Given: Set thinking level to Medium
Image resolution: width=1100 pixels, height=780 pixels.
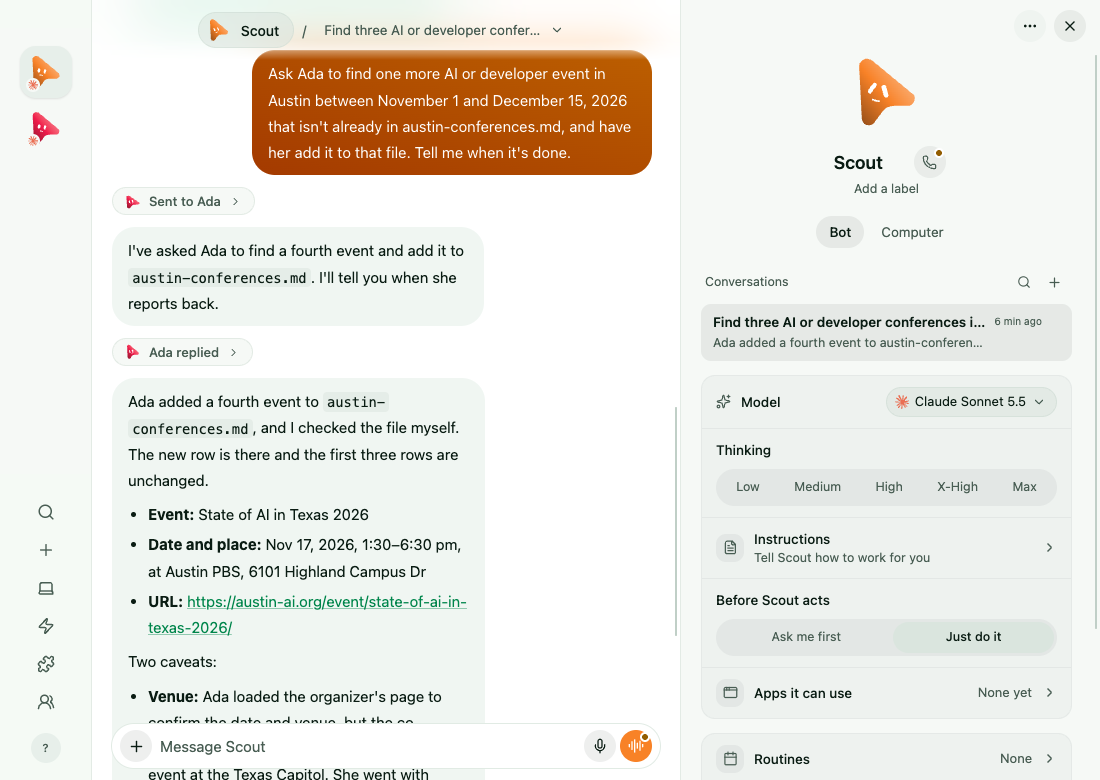Looking at the screenshot, I should pyautogui.click(x=817, y=487).
